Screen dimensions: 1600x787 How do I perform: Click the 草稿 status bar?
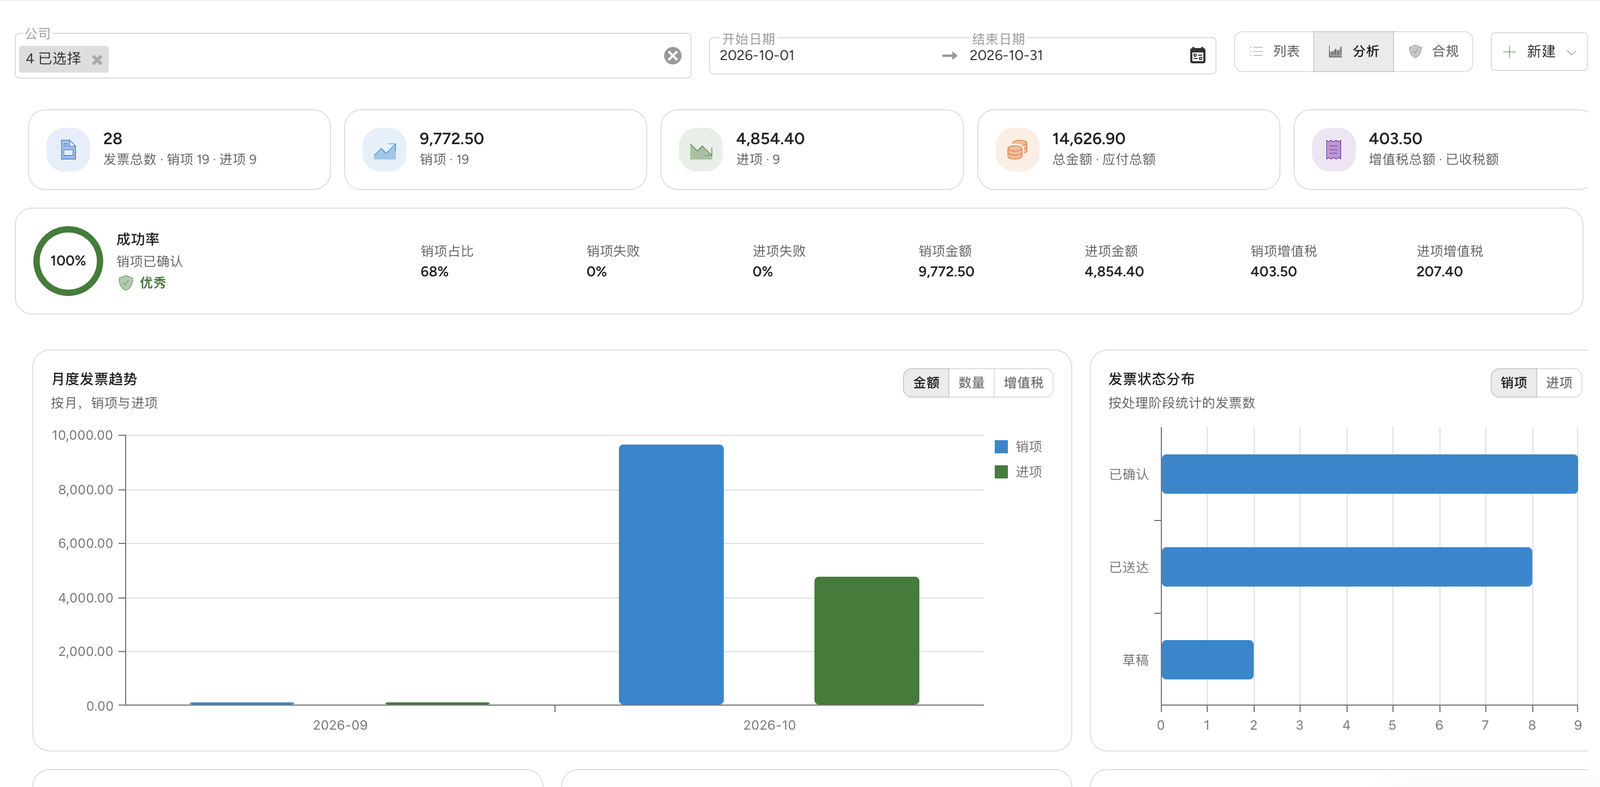(x=1207, y=660)
